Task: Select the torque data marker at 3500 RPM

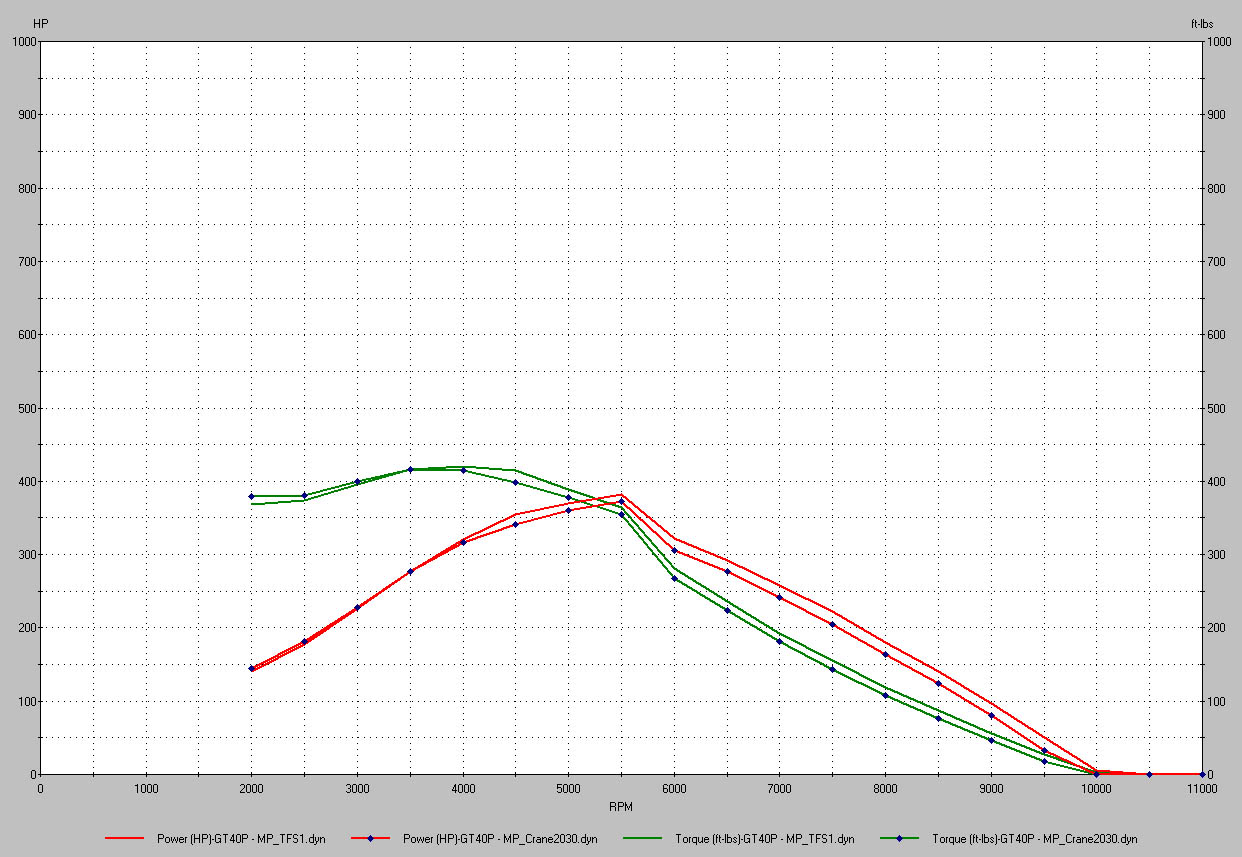Action: (410, 469)
